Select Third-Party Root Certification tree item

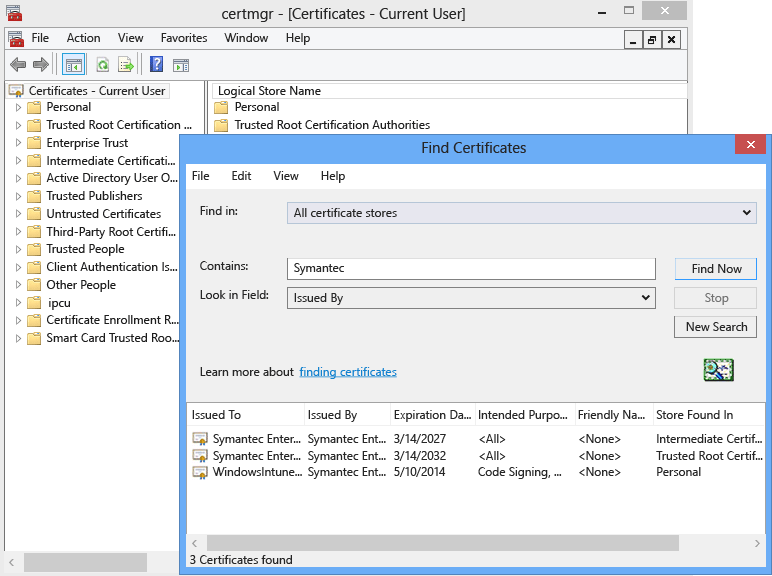[x=111, y=231]
